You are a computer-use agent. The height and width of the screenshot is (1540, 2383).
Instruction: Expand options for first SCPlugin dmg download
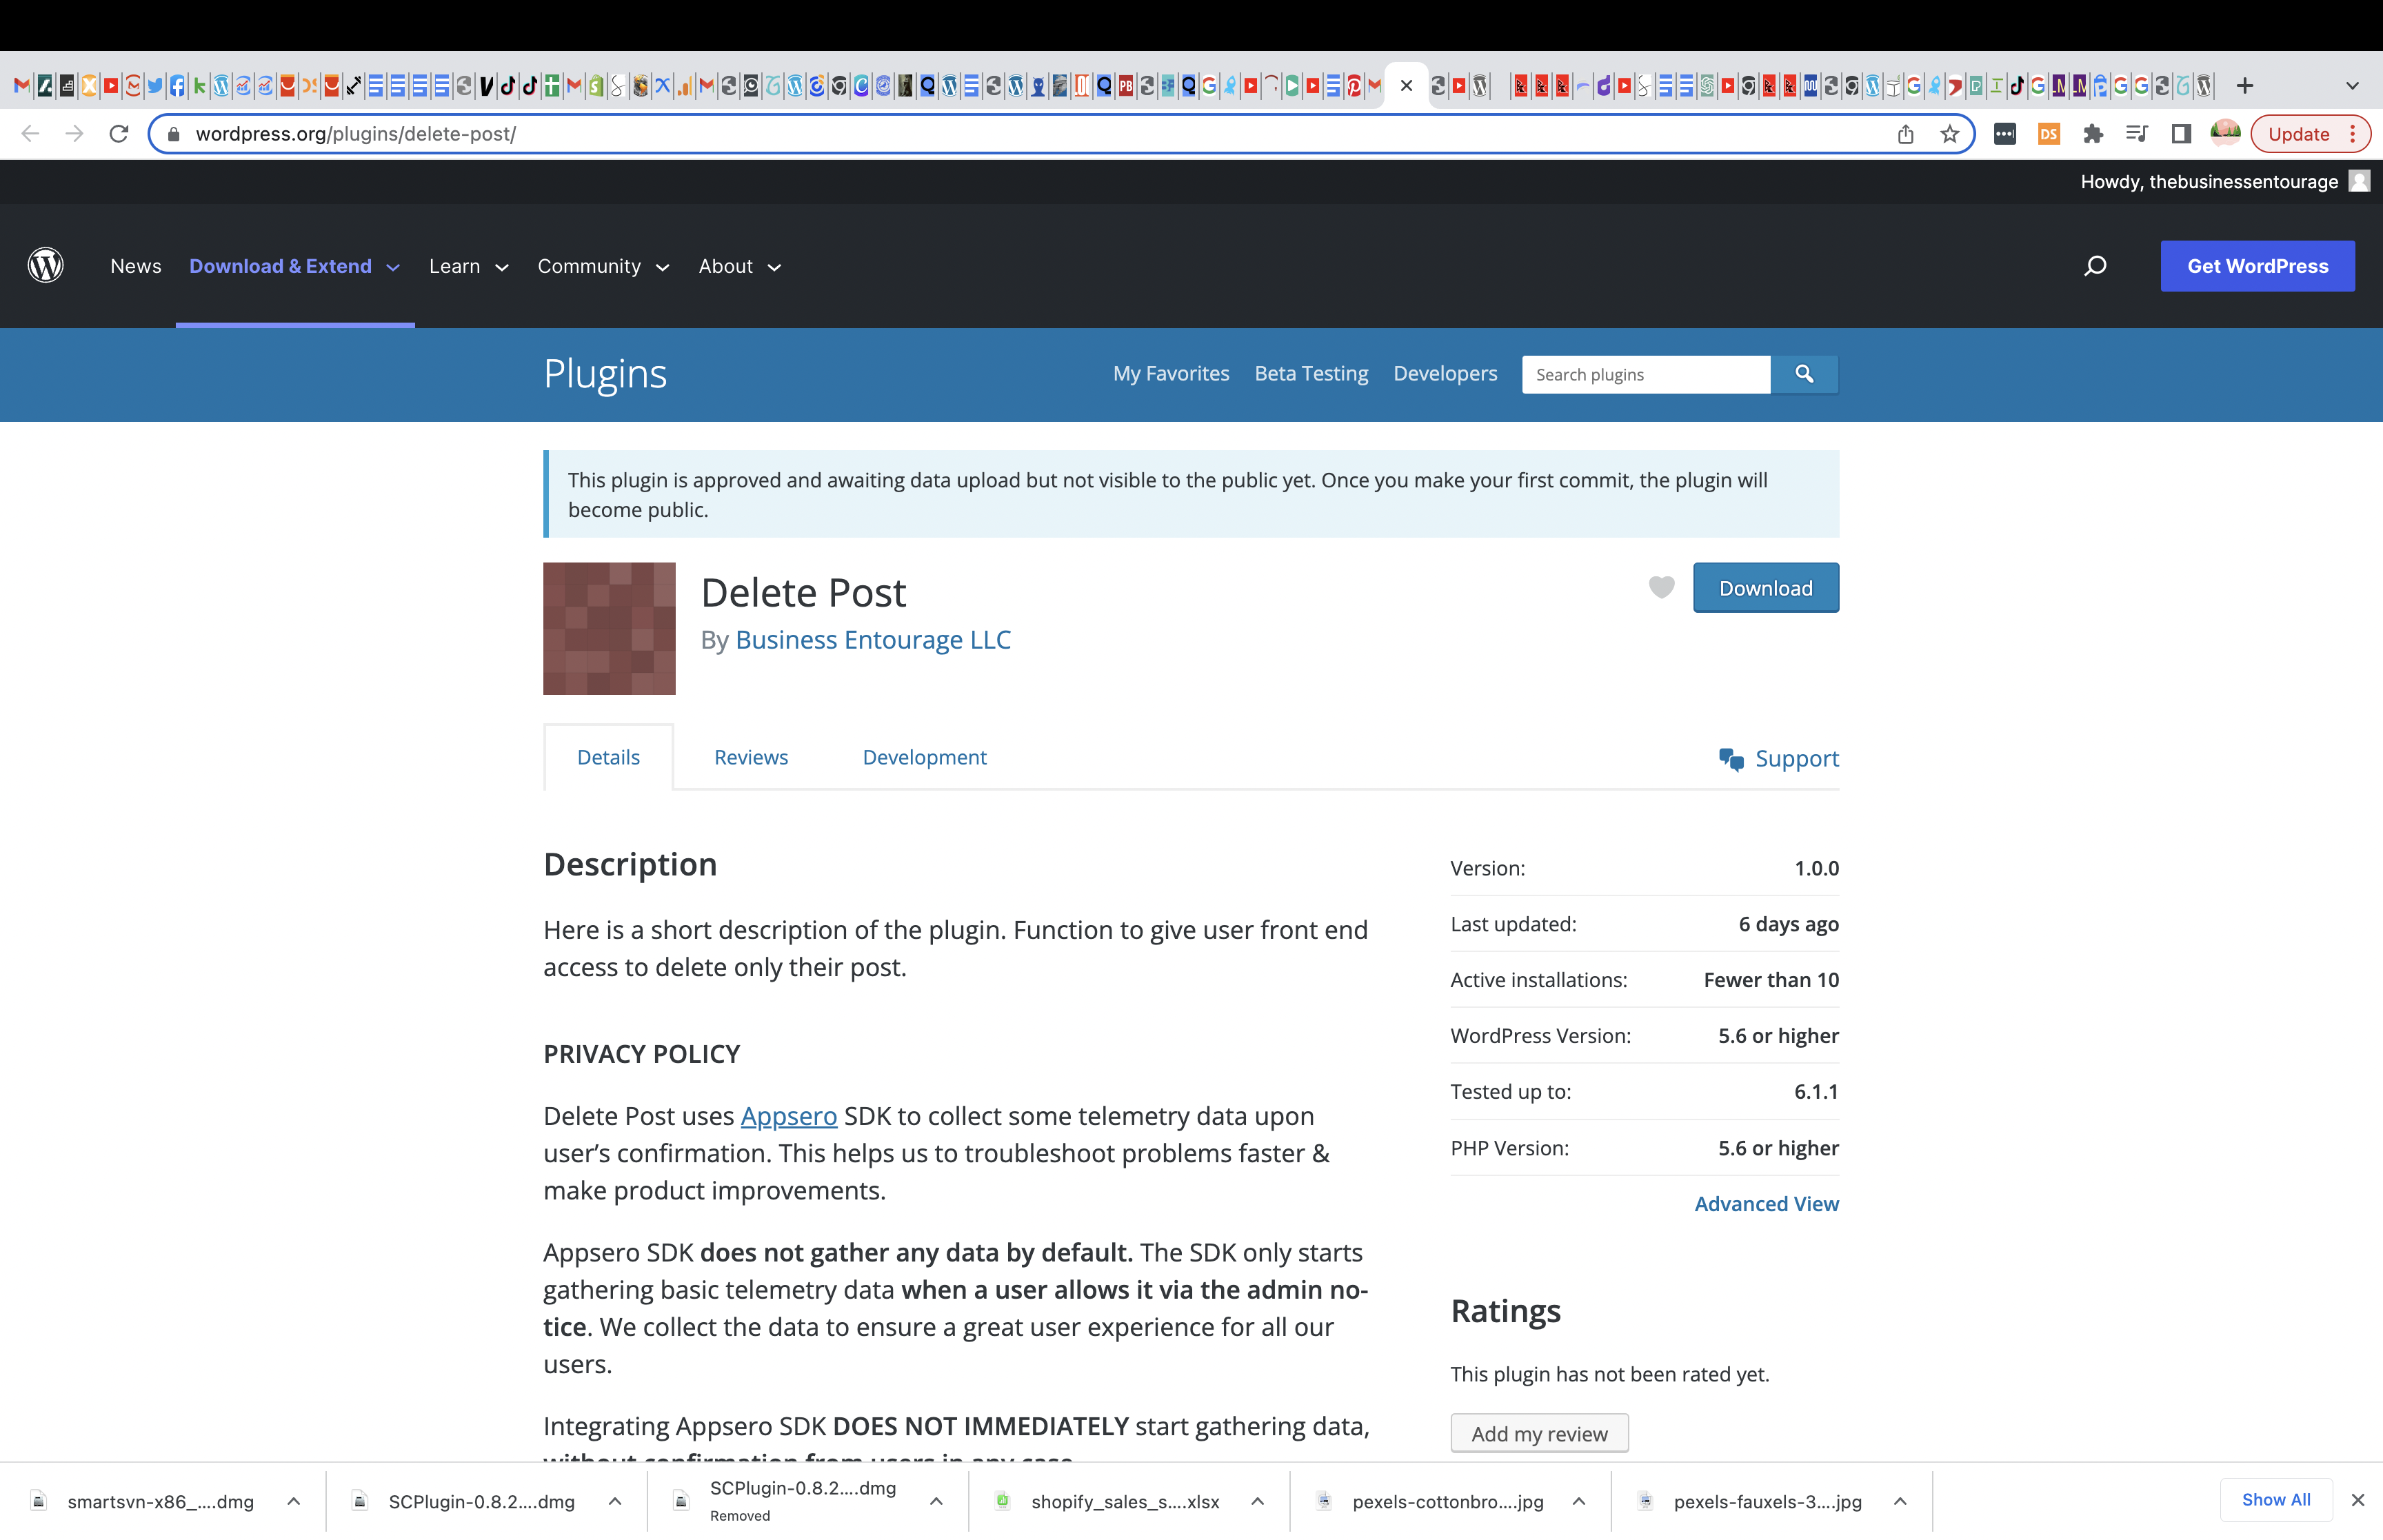[615, 1501]
